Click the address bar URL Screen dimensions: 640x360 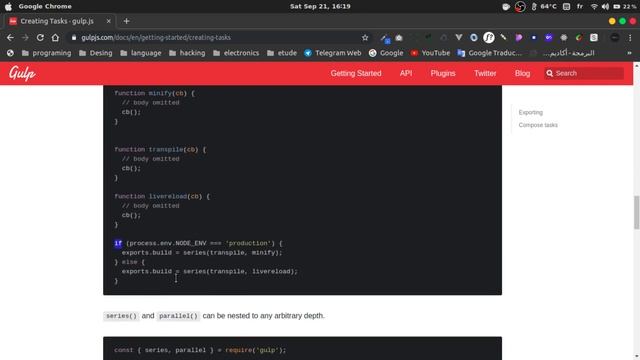click(156, 38)
